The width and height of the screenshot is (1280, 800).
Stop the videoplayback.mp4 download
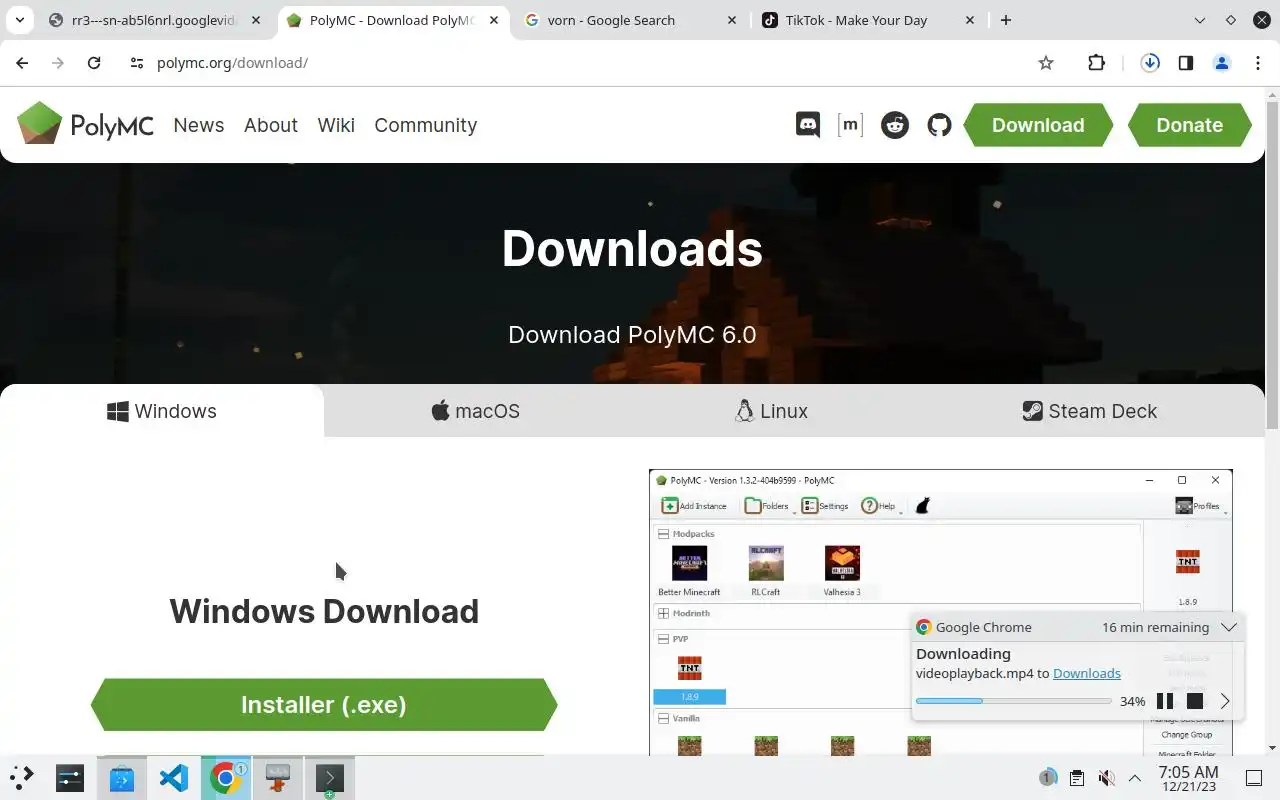[1194, 701]
